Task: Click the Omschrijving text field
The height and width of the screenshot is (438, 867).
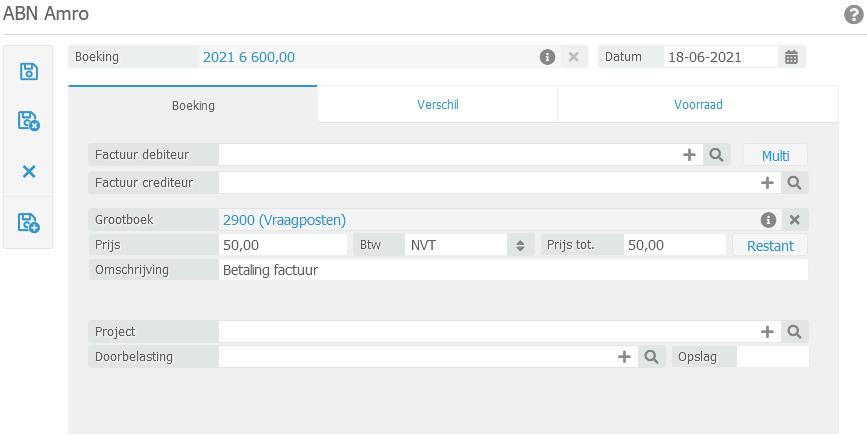Action: point(512,270)
